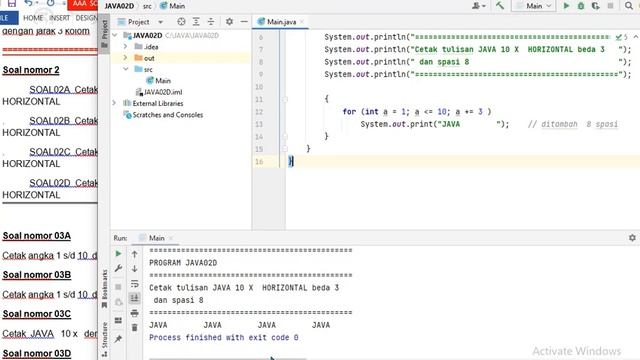Print the console output
This screenshot has width=640, height=360.
(x=135, y=313)
